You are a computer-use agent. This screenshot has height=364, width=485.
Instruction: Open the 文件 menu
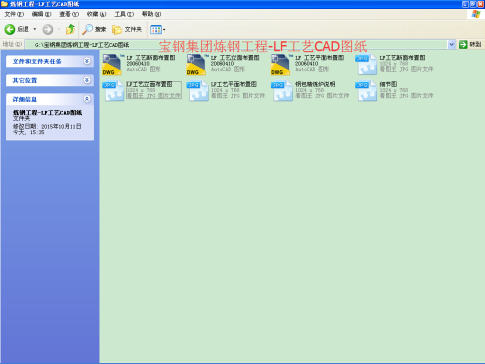(x=14, y=14)
